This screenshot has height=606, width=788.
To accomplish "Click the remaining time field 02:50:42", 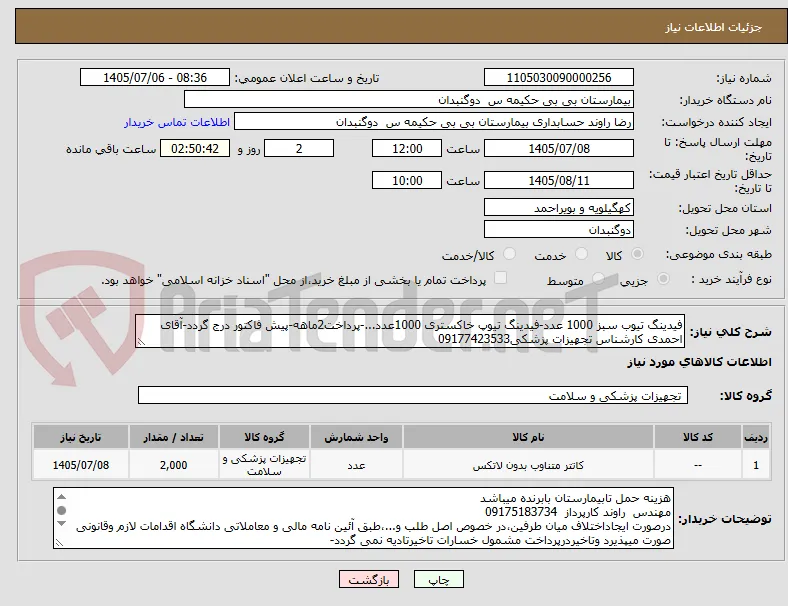I will click(195, 149).
